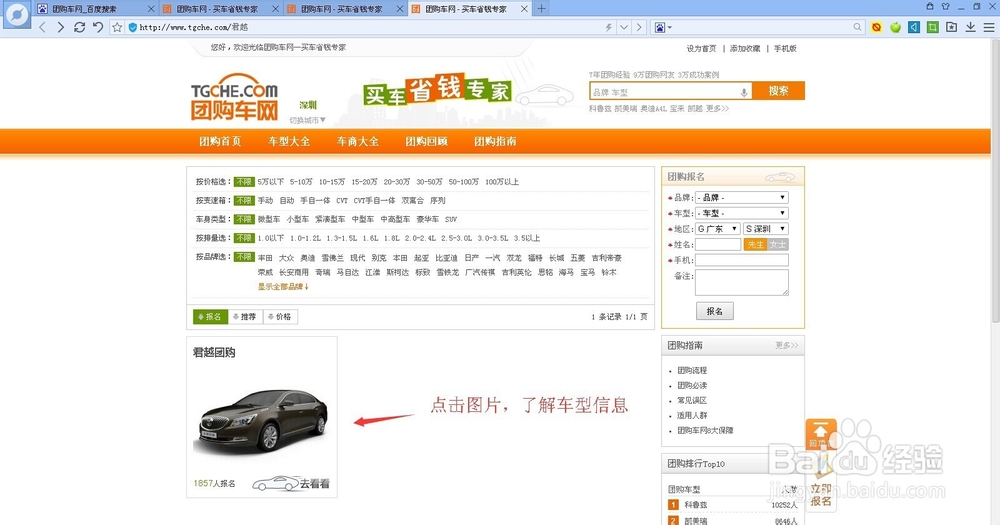Filter by 10-15万 price range
Viewport: 1000px width, 525px height.
point(332,182)
